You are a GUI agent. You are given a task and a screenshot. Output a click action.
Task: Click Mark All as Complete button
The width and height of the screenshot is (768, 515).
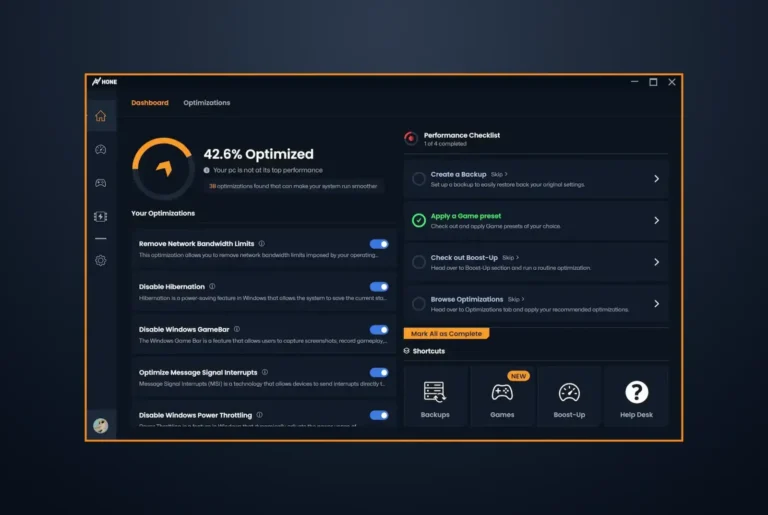click(x=446, y=334)
